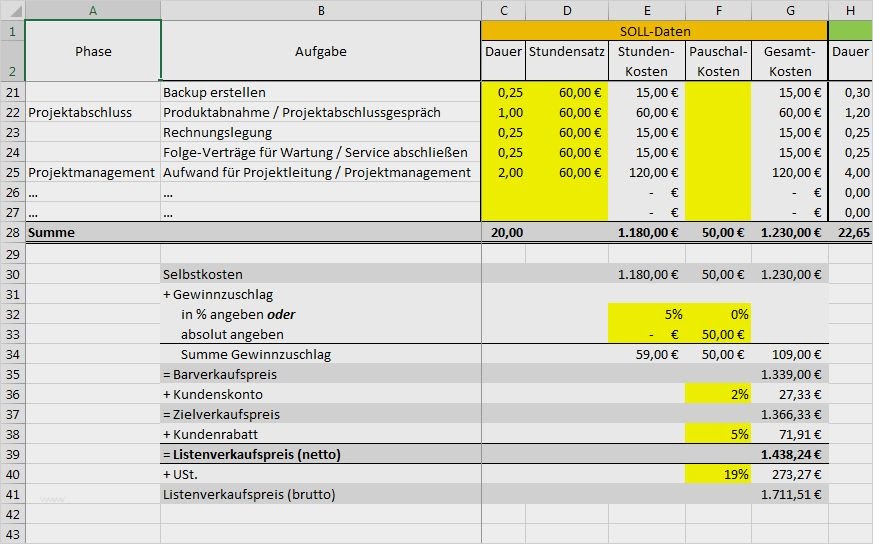Select 'Folge-Verträge für Wartung' cell
Image resolution: width=873 pixels, height=544 pixels.
321,152
